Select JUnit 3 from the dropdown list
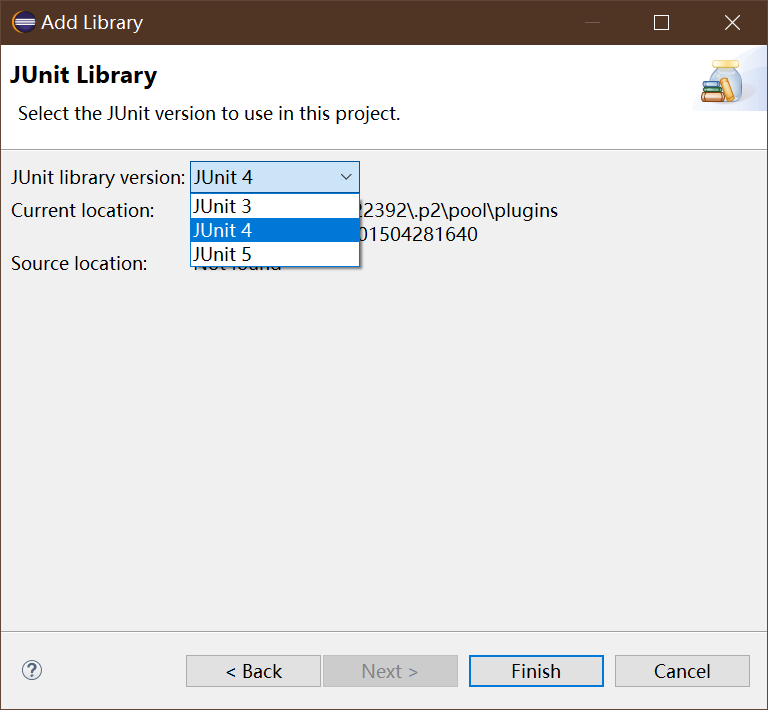 point(275,206)
